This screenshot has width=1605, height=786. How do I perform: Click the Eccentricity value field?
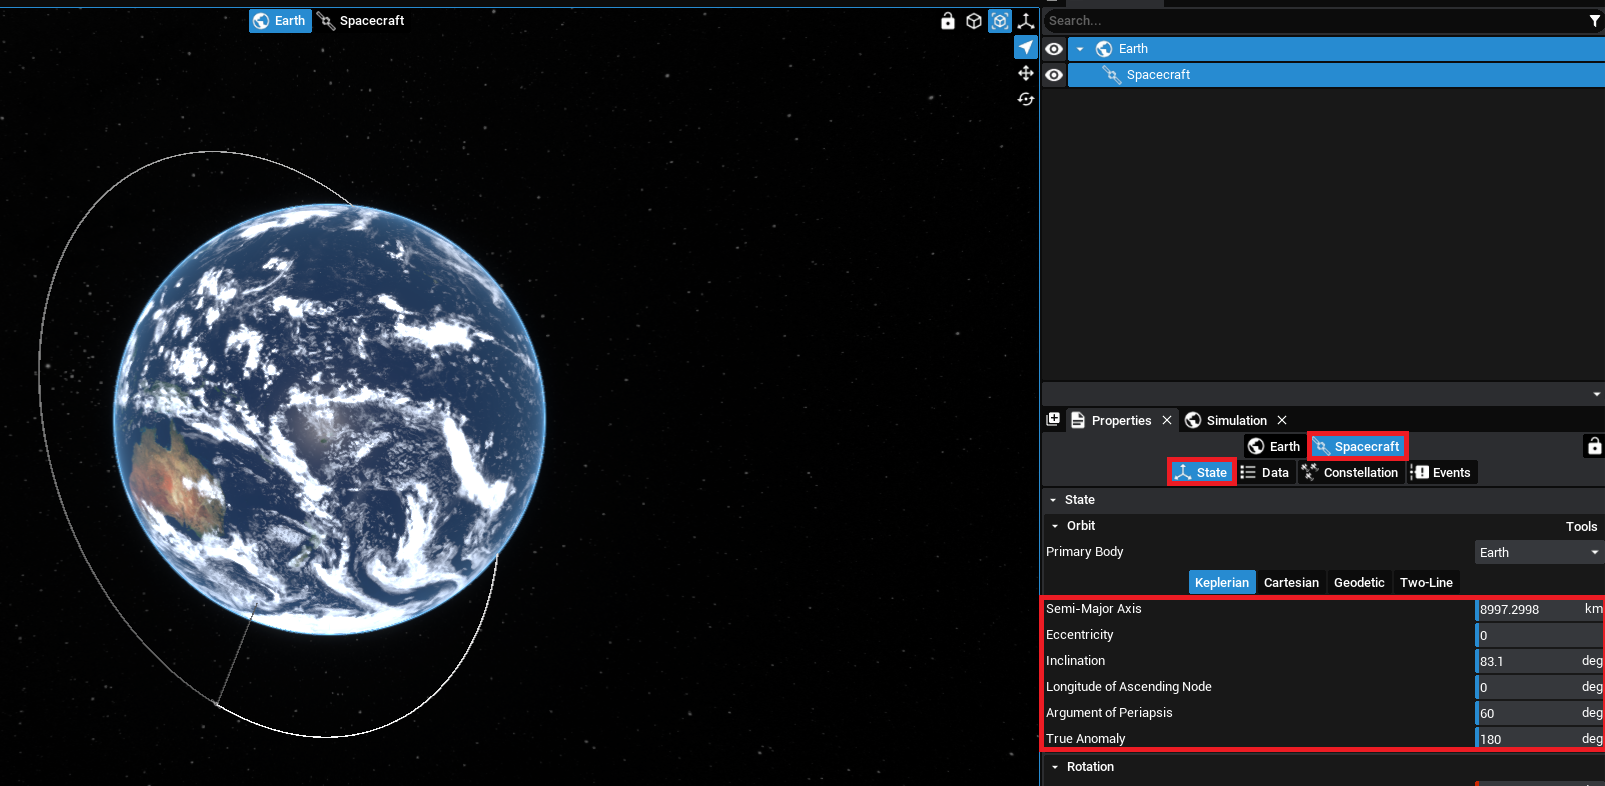click(1539, 635)
